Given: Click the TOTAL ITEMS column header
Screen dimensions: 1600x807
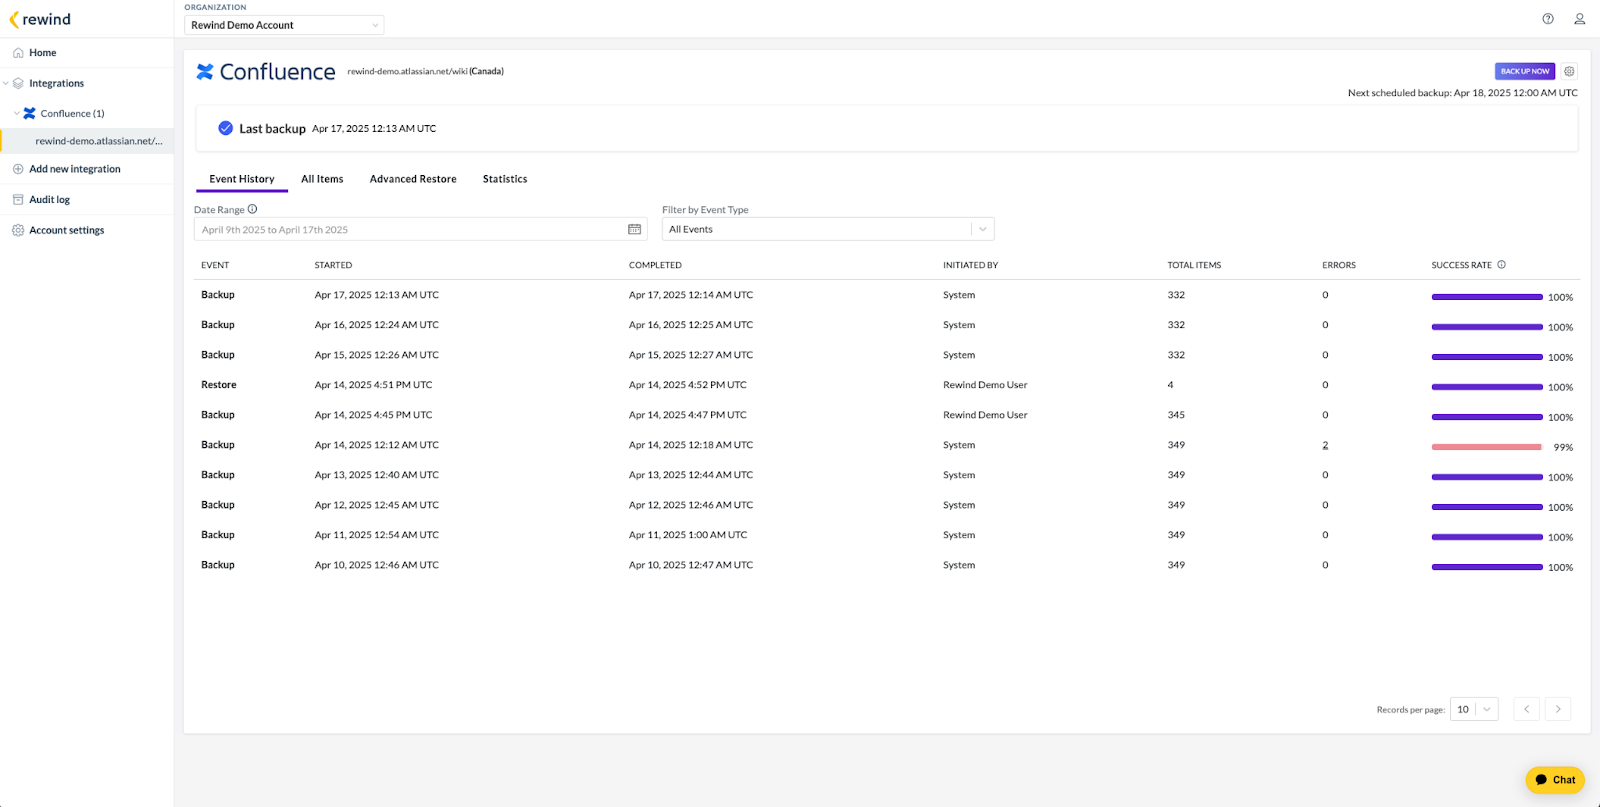Looking at the screenshot, I should (1194, 265).
